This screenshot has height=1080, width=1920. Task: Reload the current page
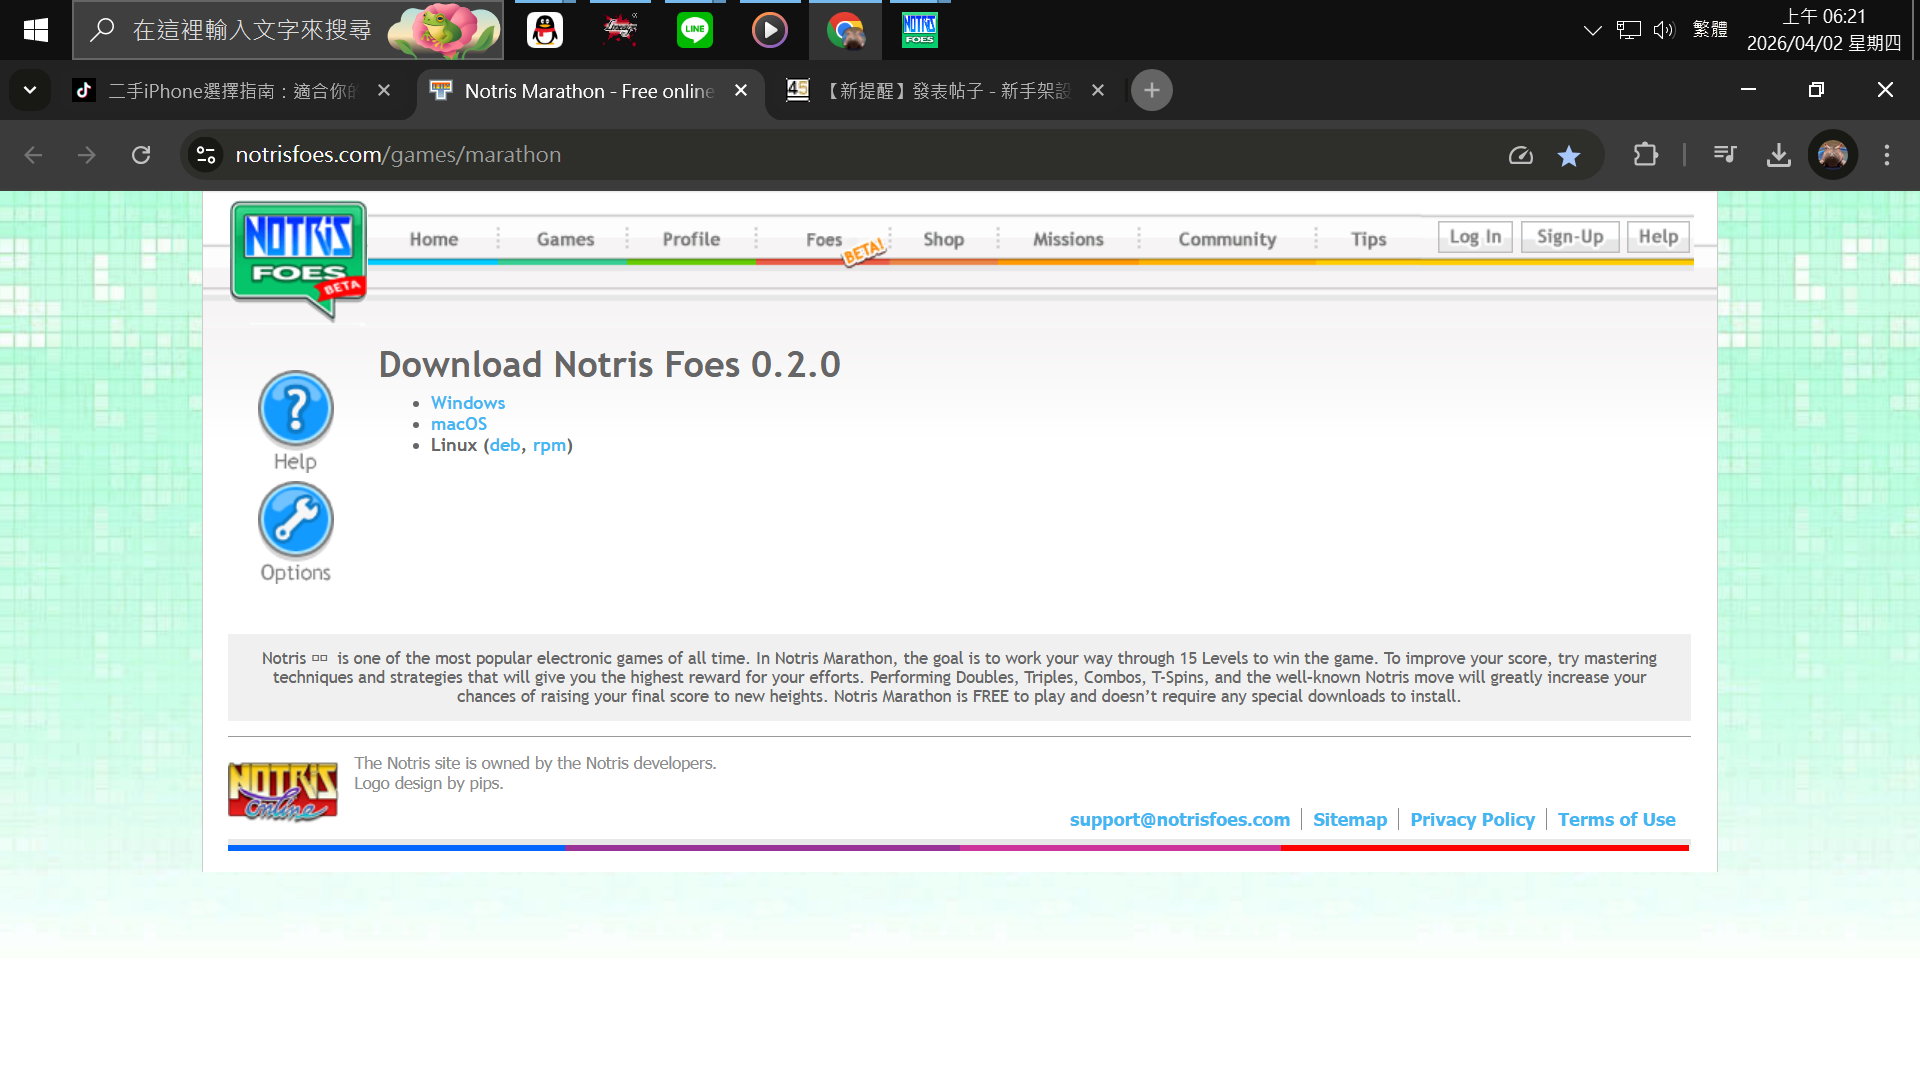pyautogui.click(x=141, y=155)
